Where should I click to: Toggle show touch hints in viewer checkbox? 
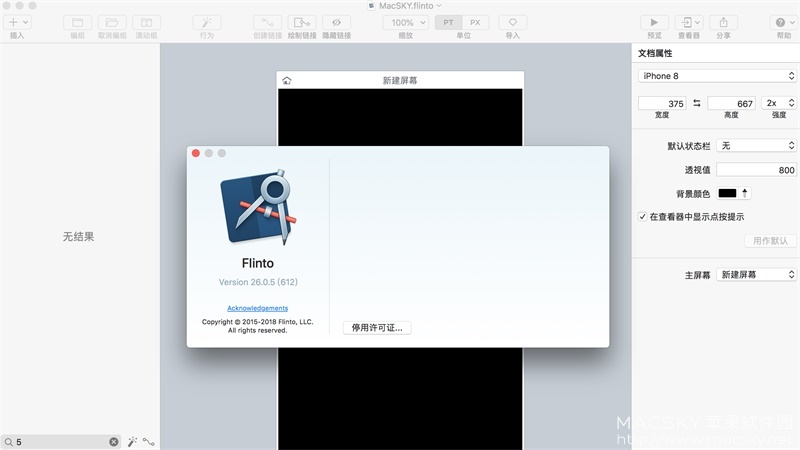(x=642, y=217)
